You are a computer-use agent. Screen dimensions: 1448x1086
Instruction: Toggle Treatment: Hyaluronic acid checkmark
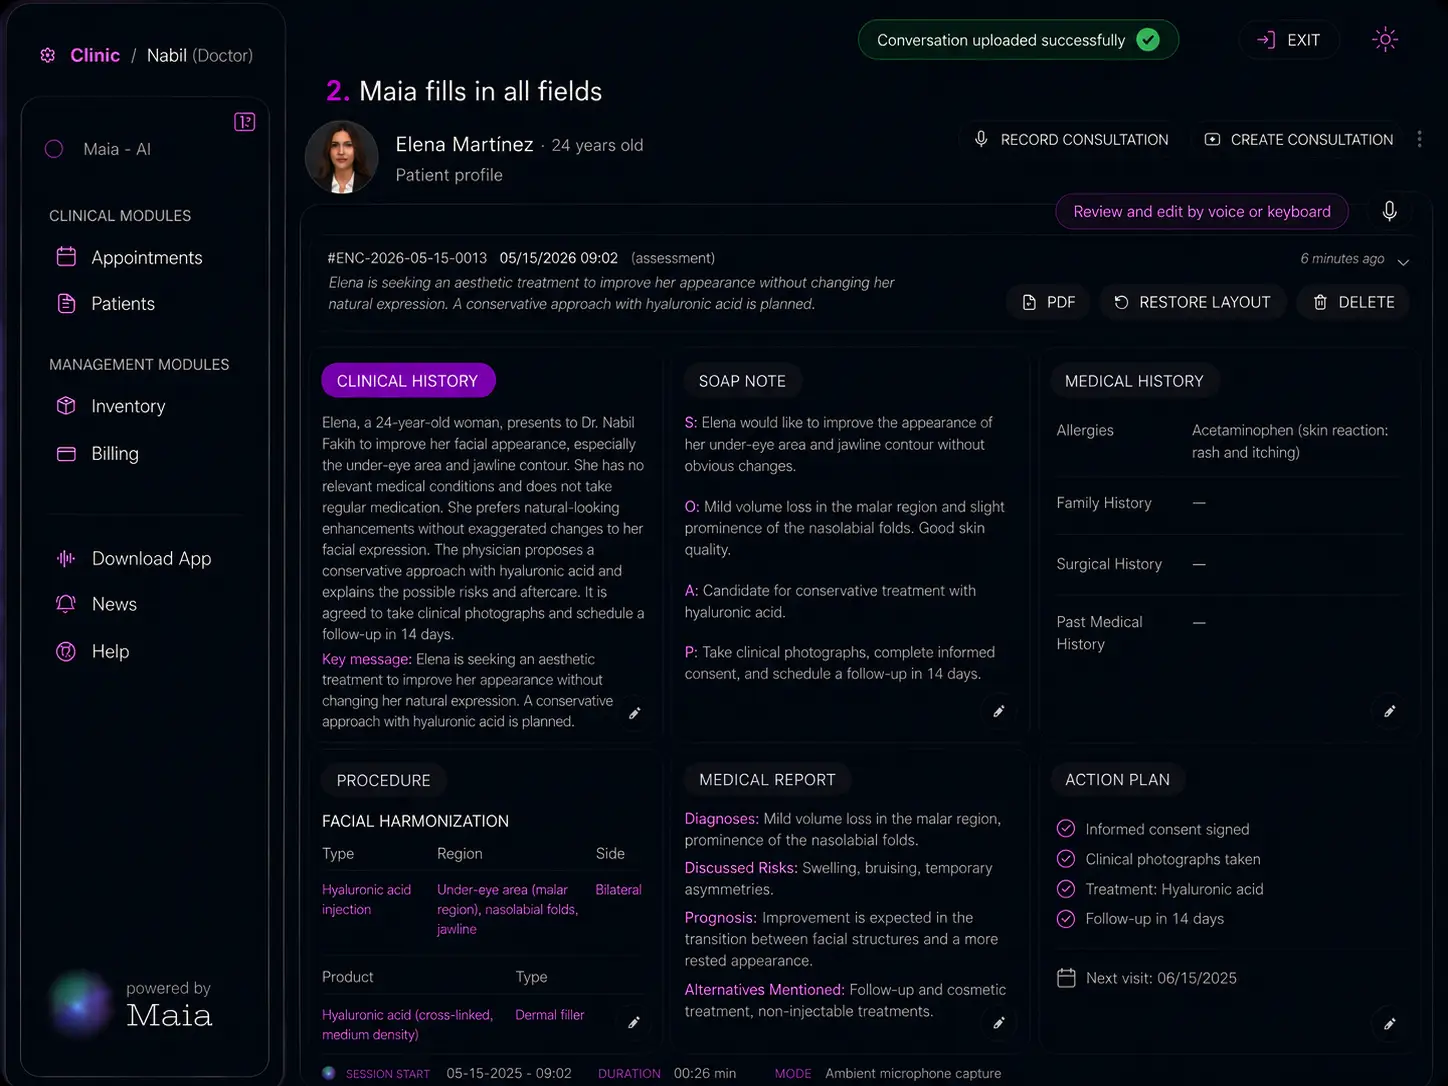tap(1066, 888)
